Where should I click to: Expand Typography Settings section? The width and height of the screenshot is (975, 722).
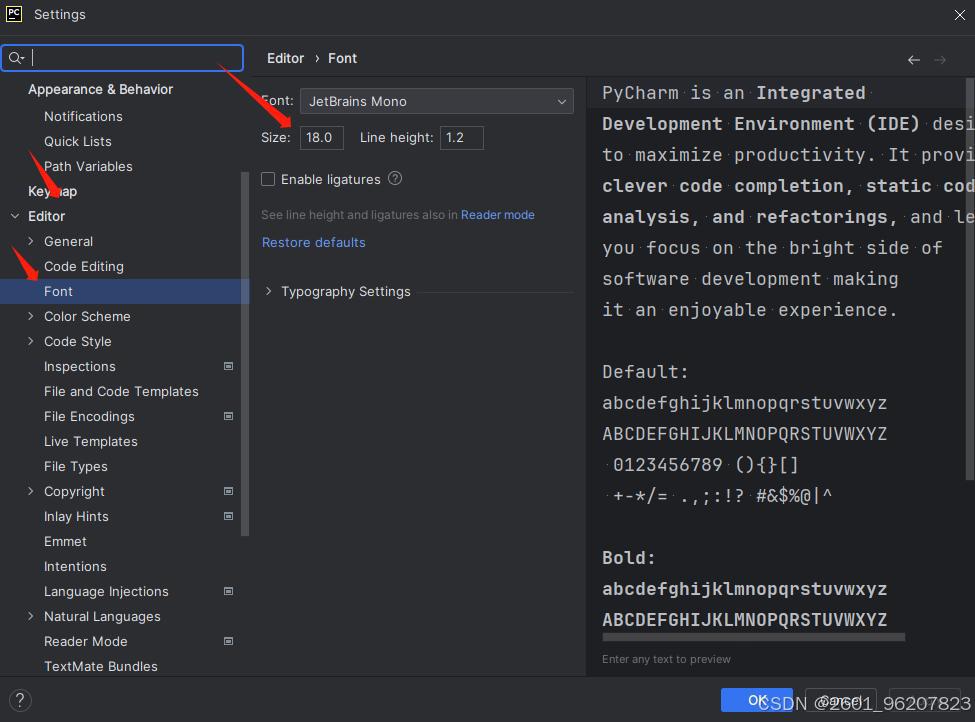pos(268,291)
